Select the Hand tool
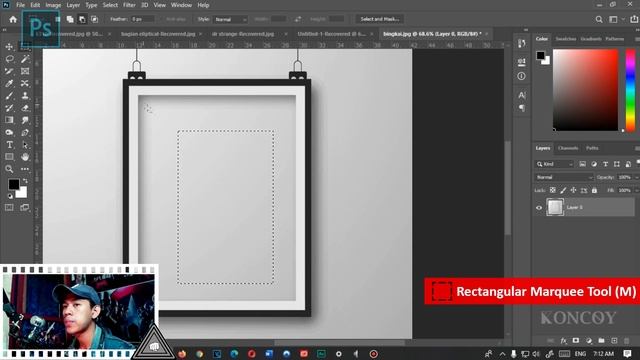 pyautogui.click(x=25, y=157)
